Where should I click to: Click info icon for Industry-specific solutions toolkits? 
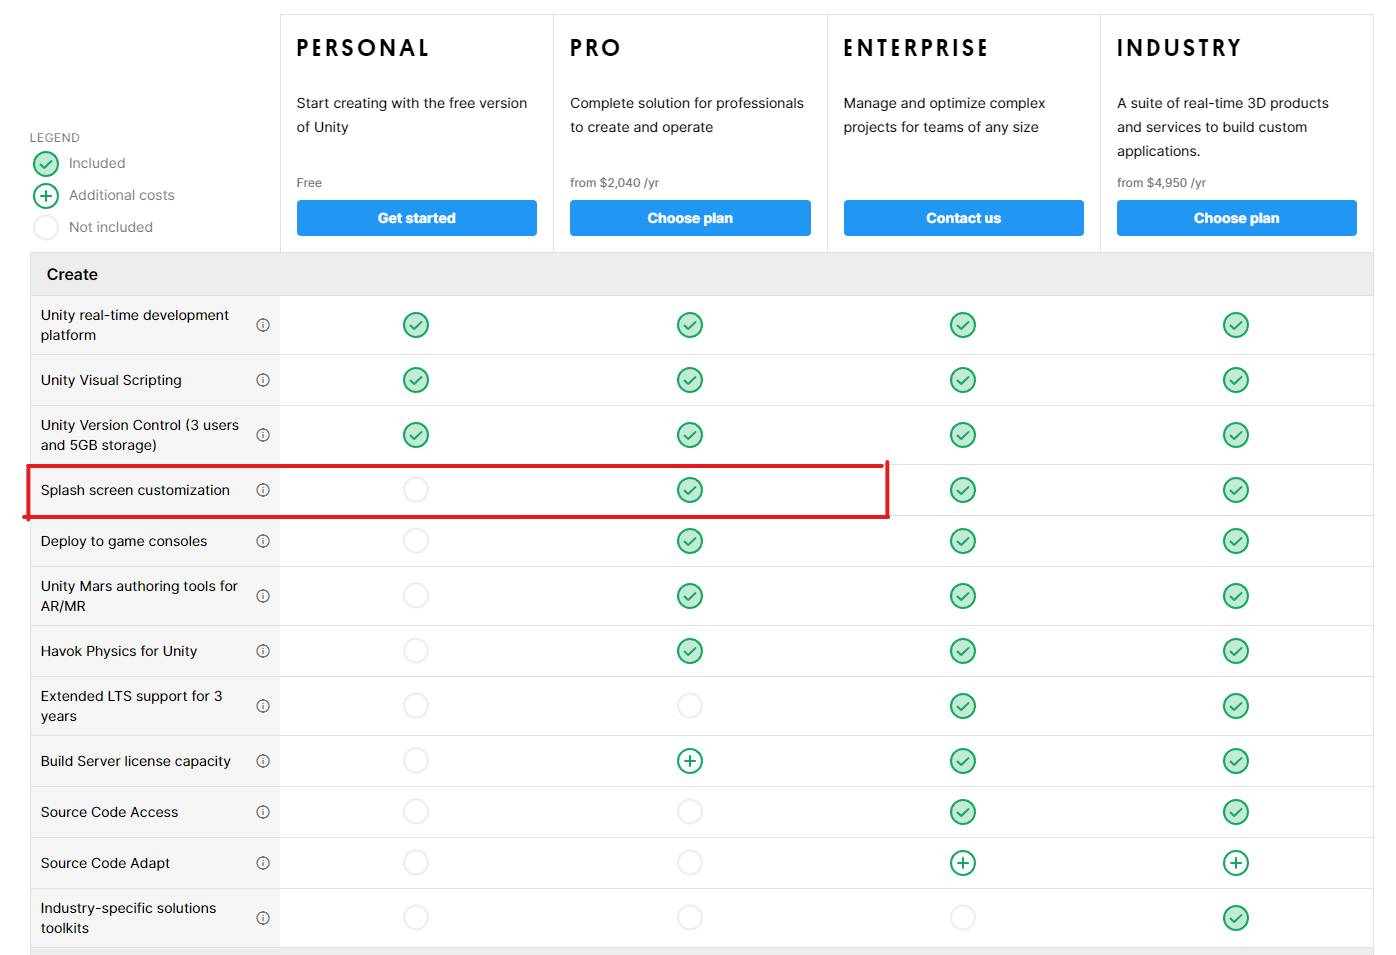pyautogui.click(x=263, y=918)
